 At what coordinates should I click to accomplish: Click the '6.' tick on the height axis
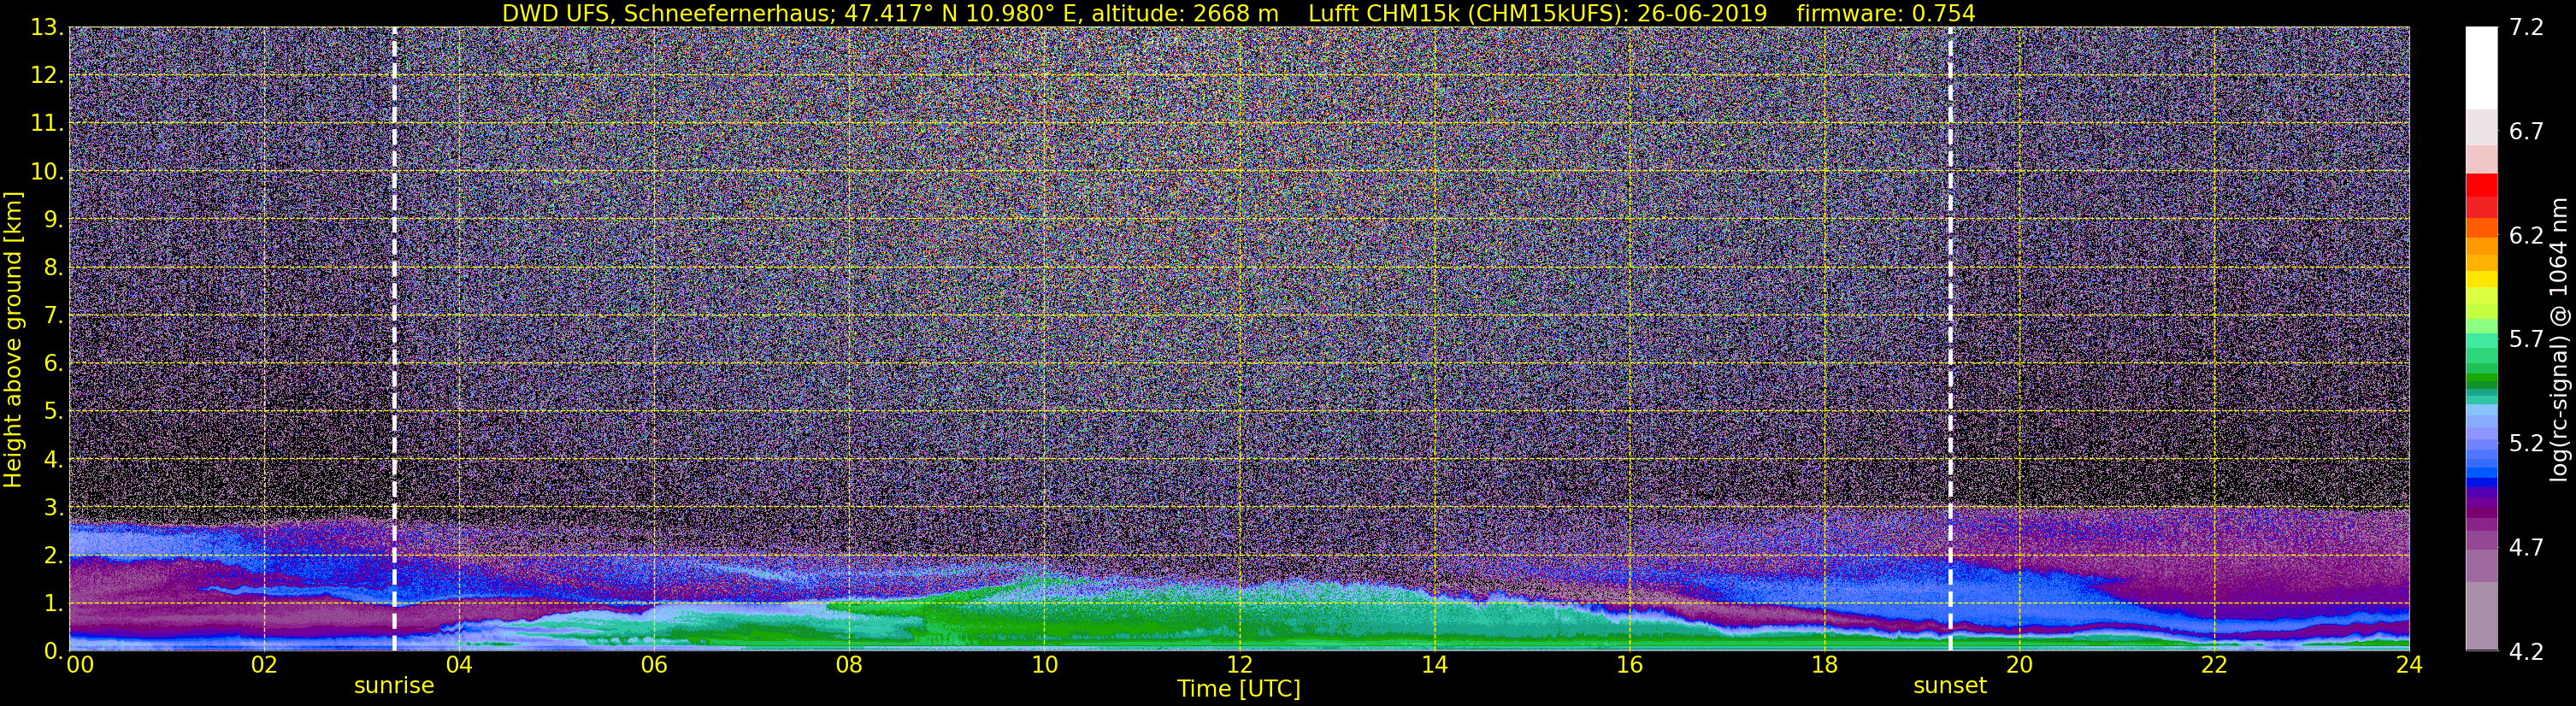pyautogui.click(x=54, y=363)
